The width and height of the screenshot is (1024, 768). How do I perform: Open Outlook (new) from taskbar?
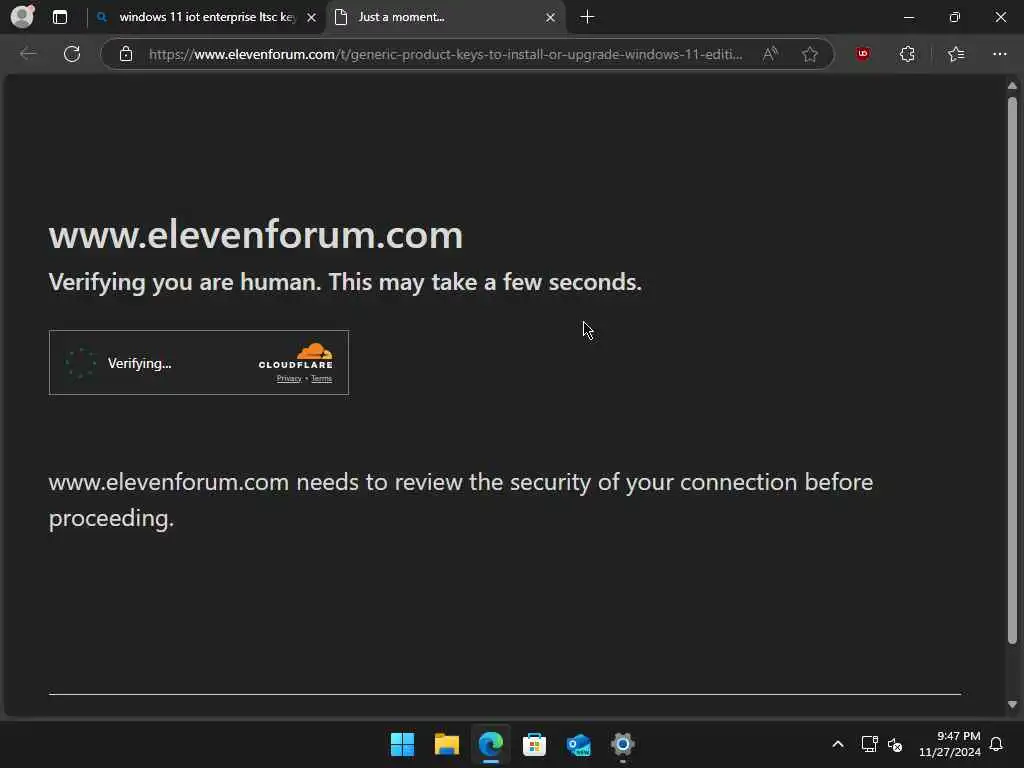pos(579,744)
